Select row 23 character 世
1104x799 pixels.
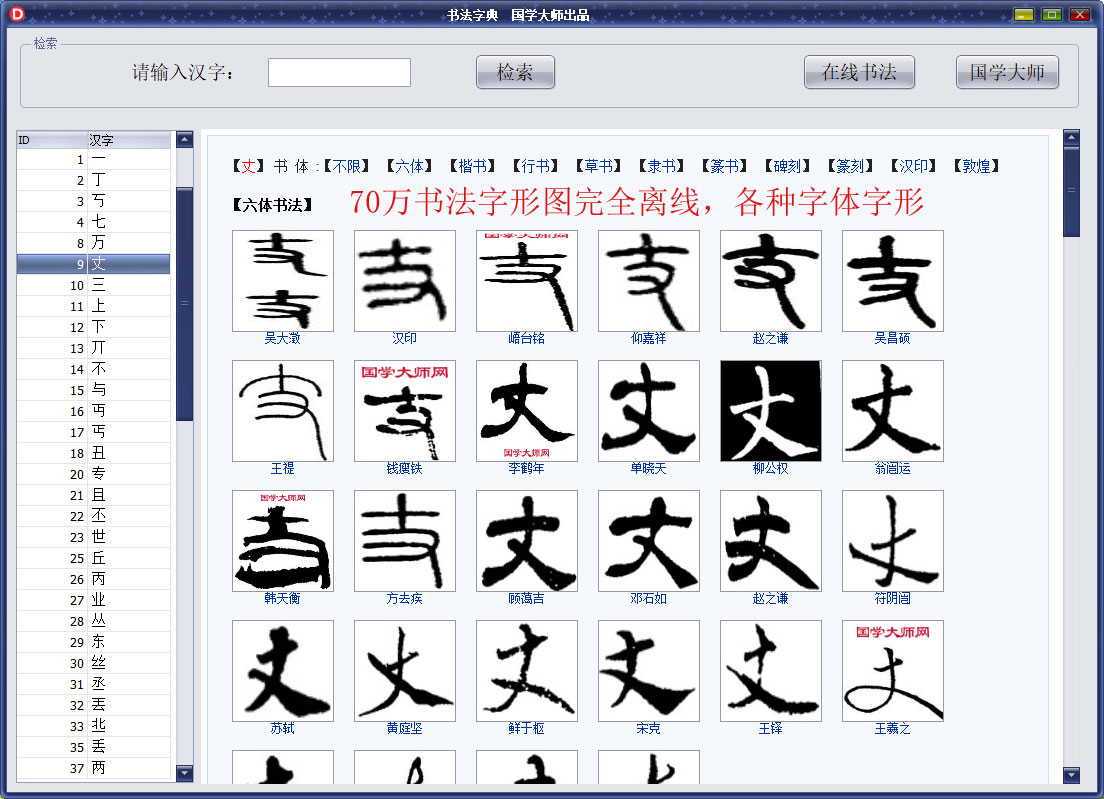coord(94,537)
